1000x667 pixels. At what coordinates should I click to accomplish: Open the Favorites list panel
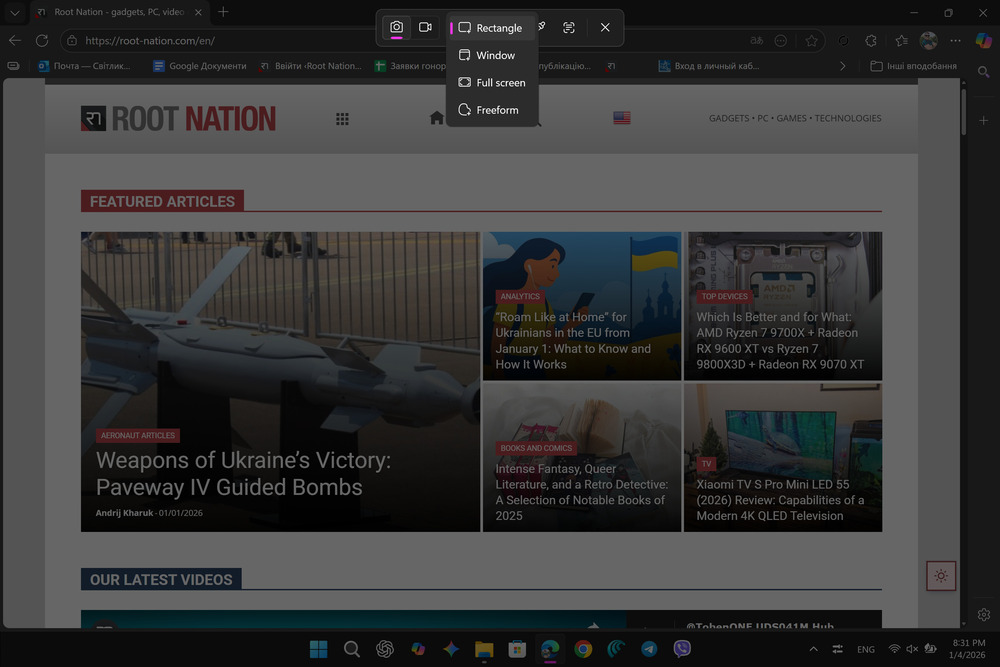coord(901,40)
